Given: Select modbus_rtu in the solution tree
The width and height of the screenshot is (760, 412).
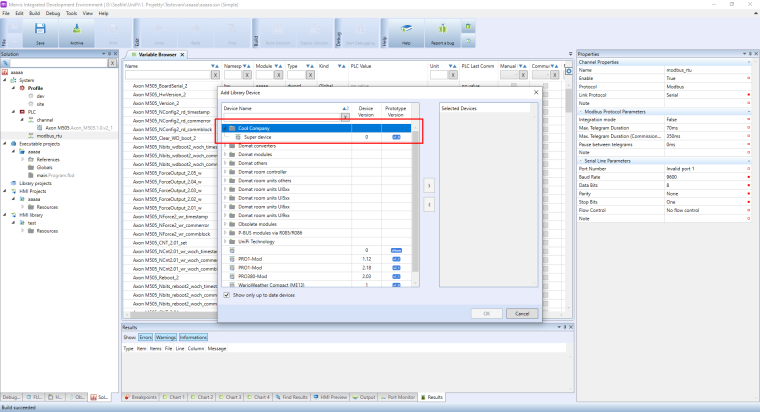Looking at the screenshot, I should click(50, 134).
